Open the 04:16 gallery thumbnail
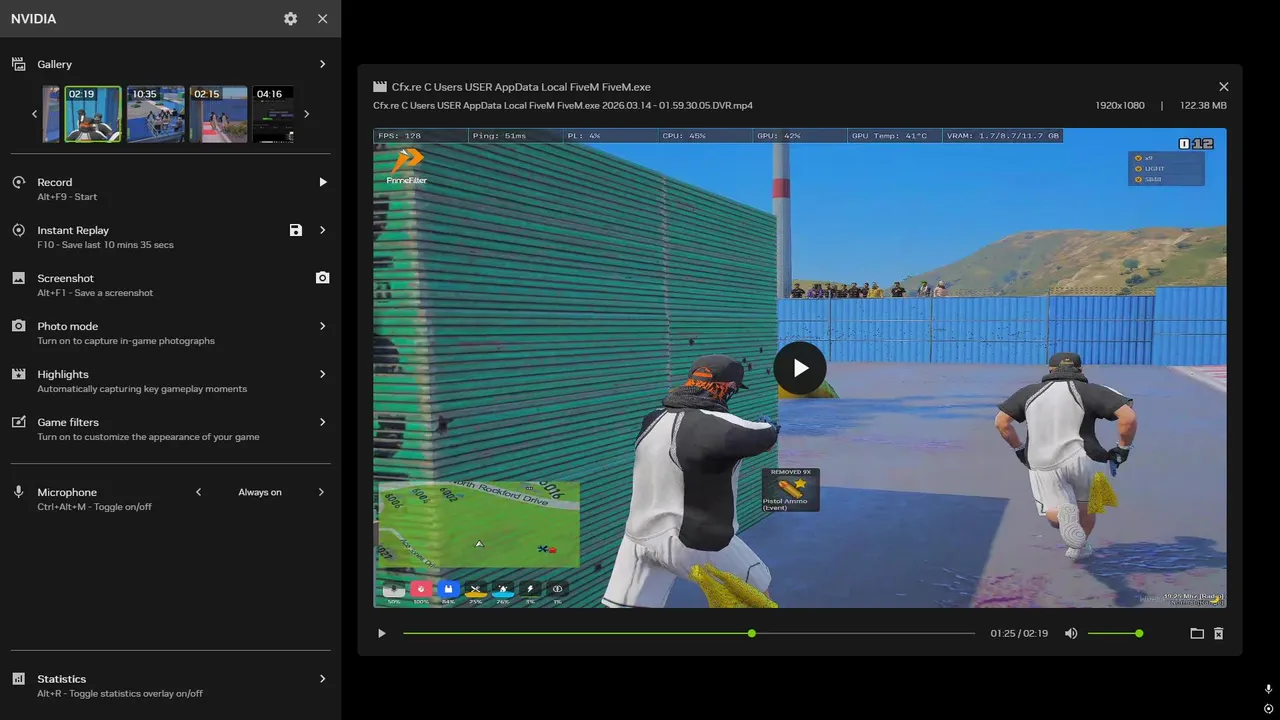 273,114
